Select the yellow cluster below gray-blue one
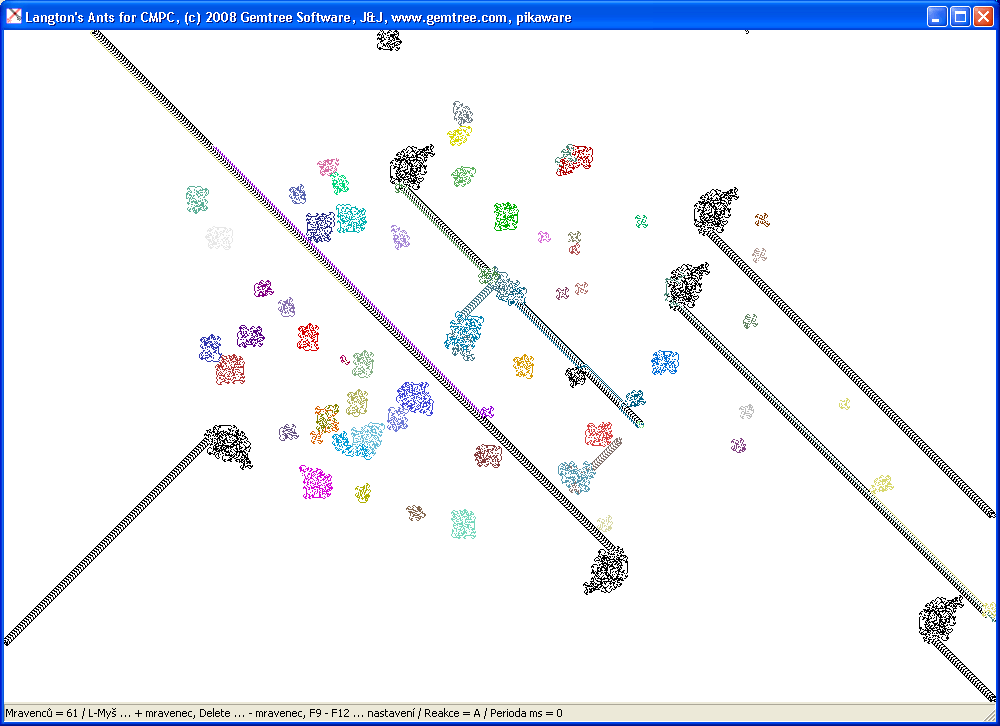 (459, 135)
